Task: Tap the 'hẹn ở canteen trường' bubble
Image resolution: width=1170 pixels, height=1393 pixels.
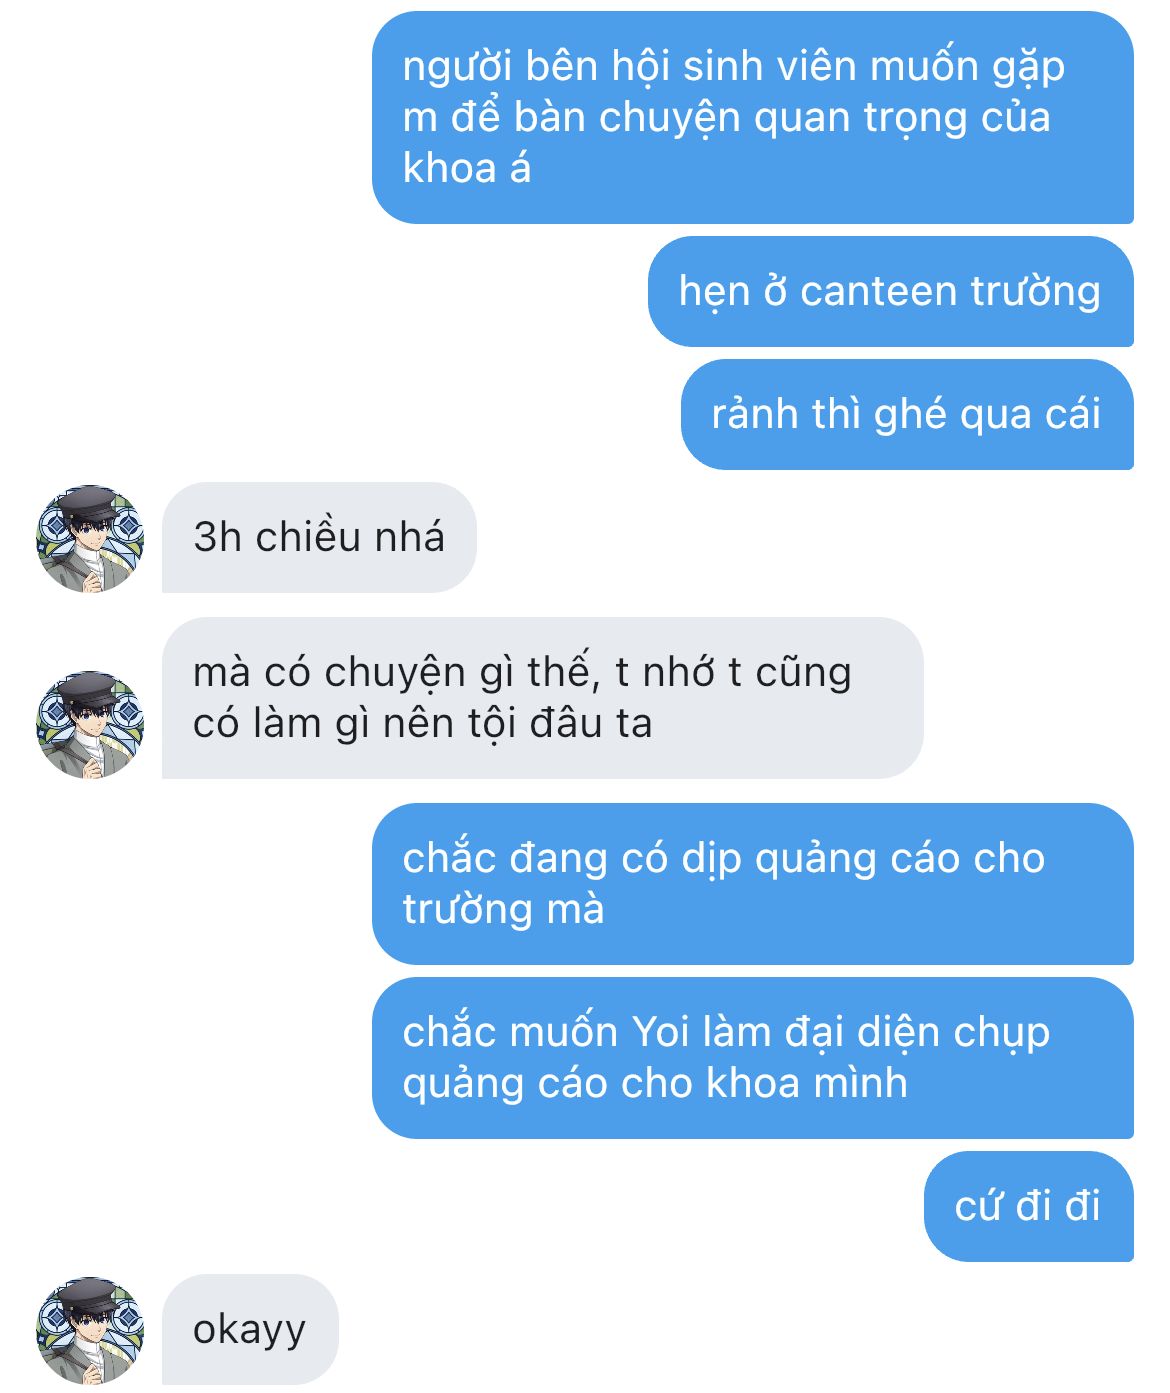Action: tap(890, 291)
